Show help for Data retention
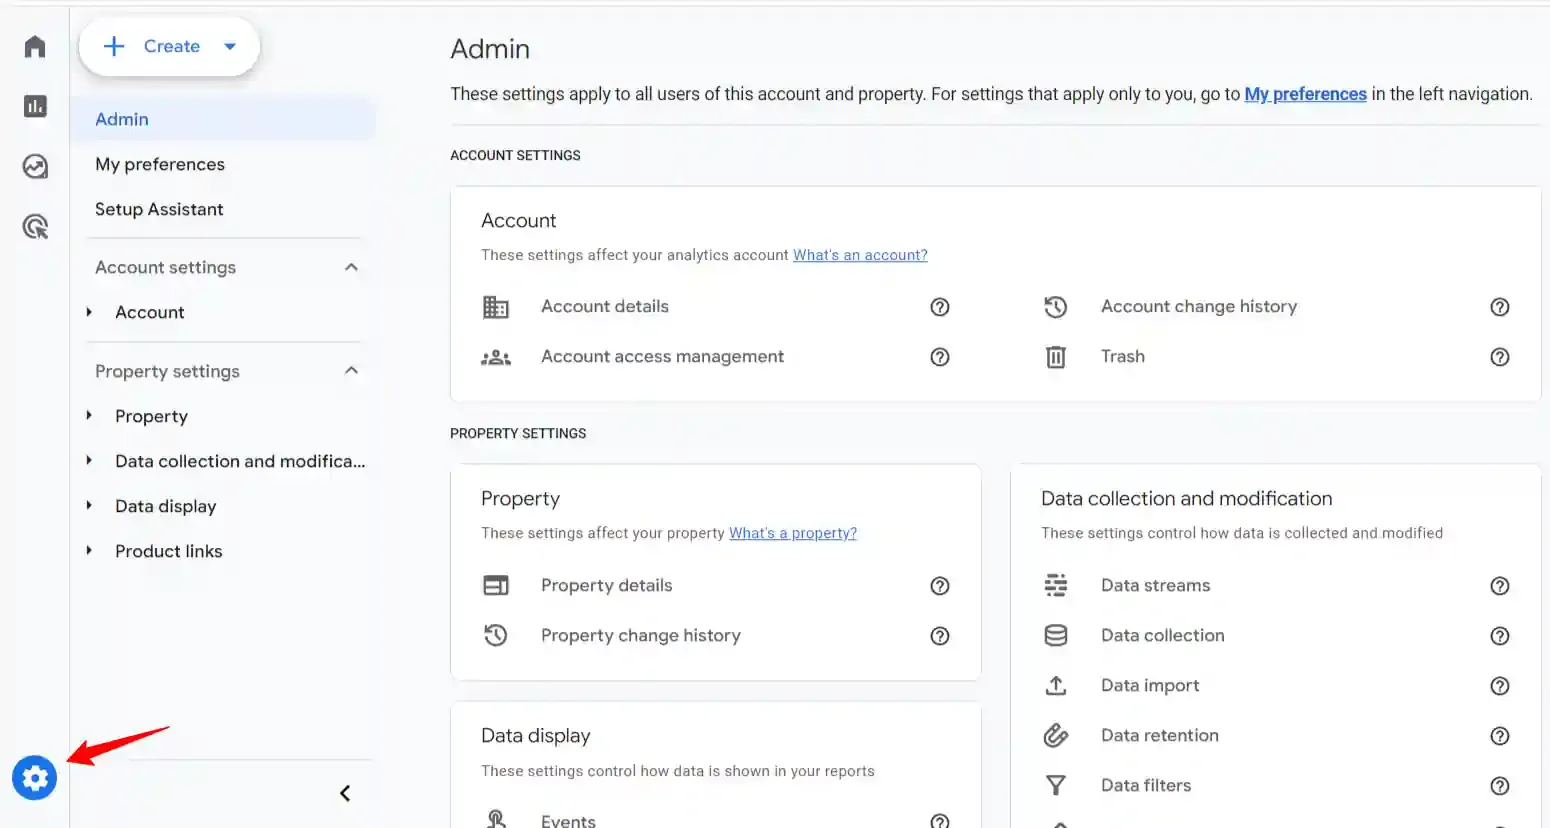 coord(1500,736)
